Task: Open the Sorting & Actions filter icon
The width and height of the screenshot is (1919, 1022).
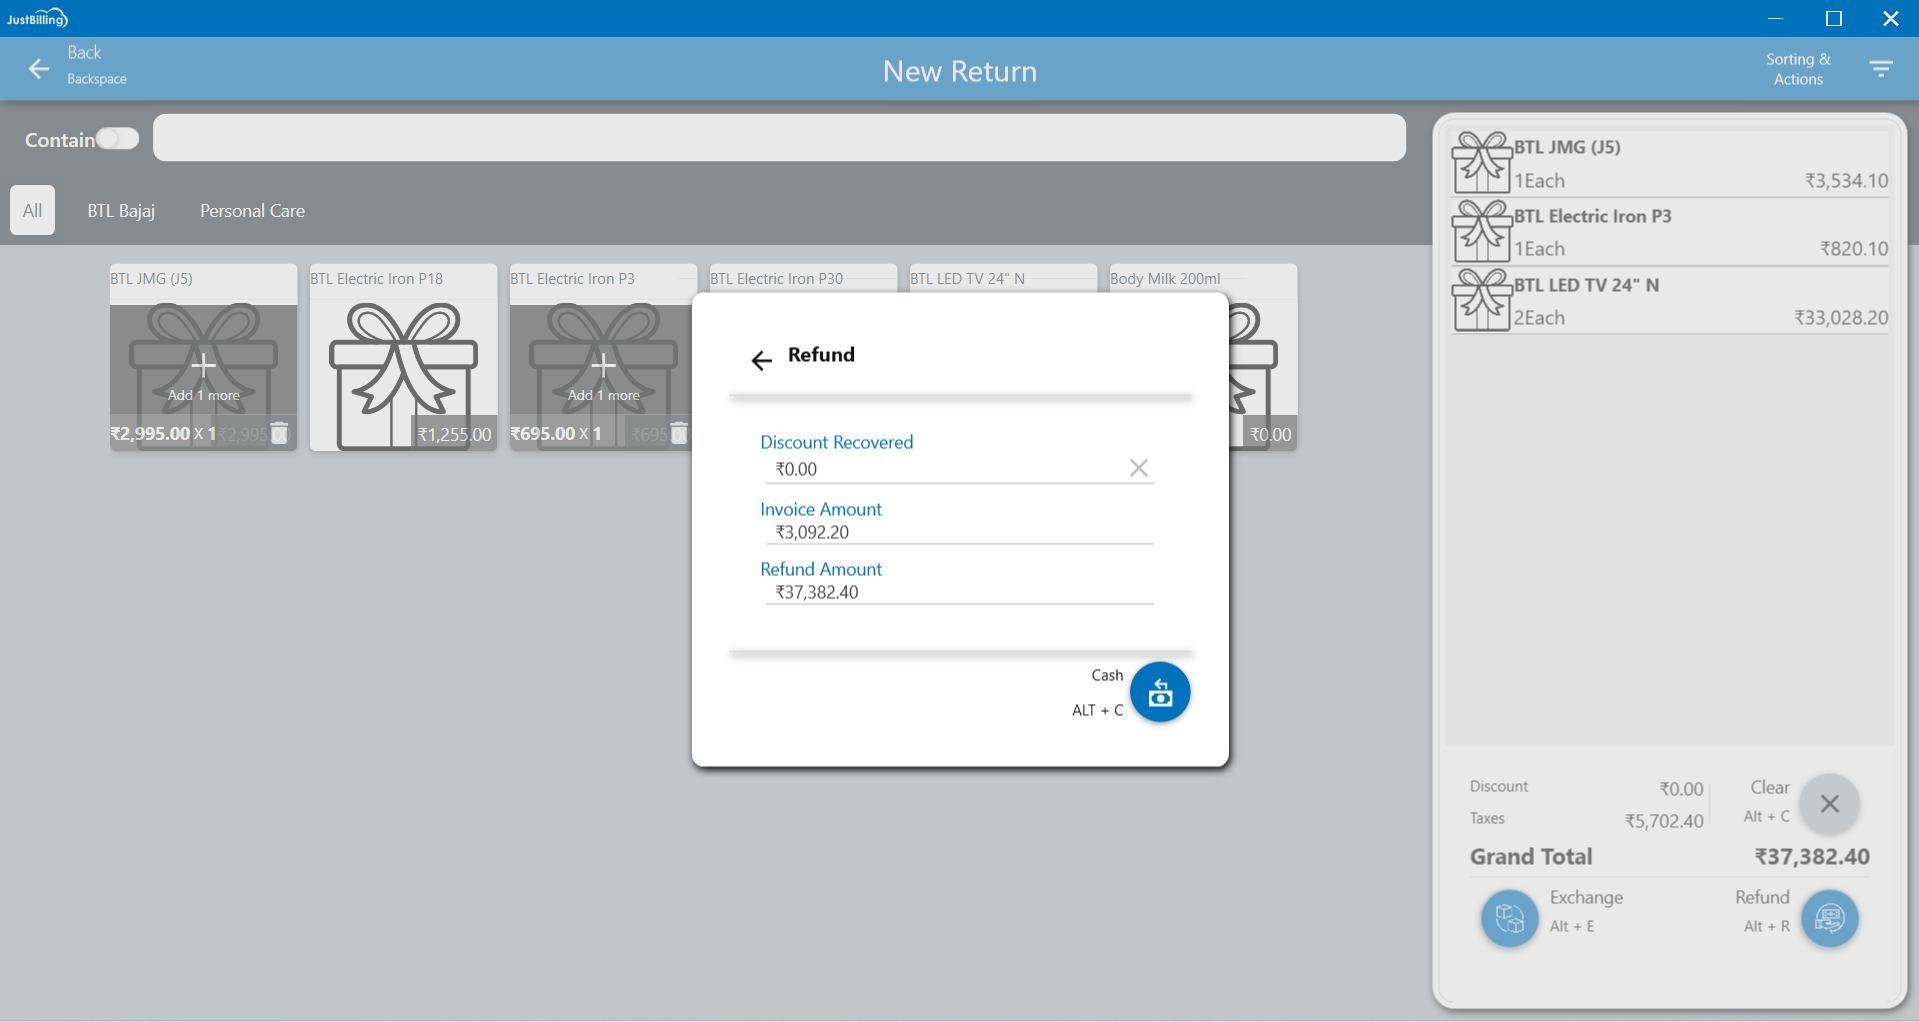Action: tap(1880, 69)
